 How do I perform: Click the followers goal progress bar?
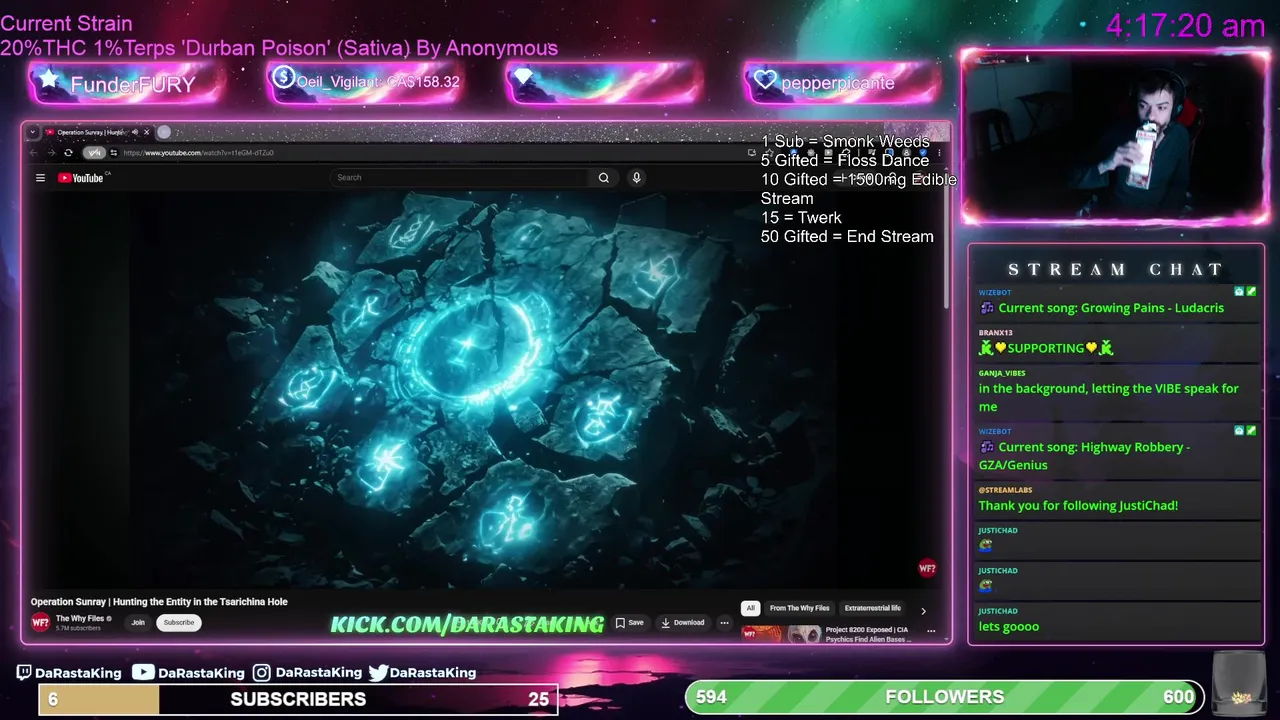tap(943, 697)
